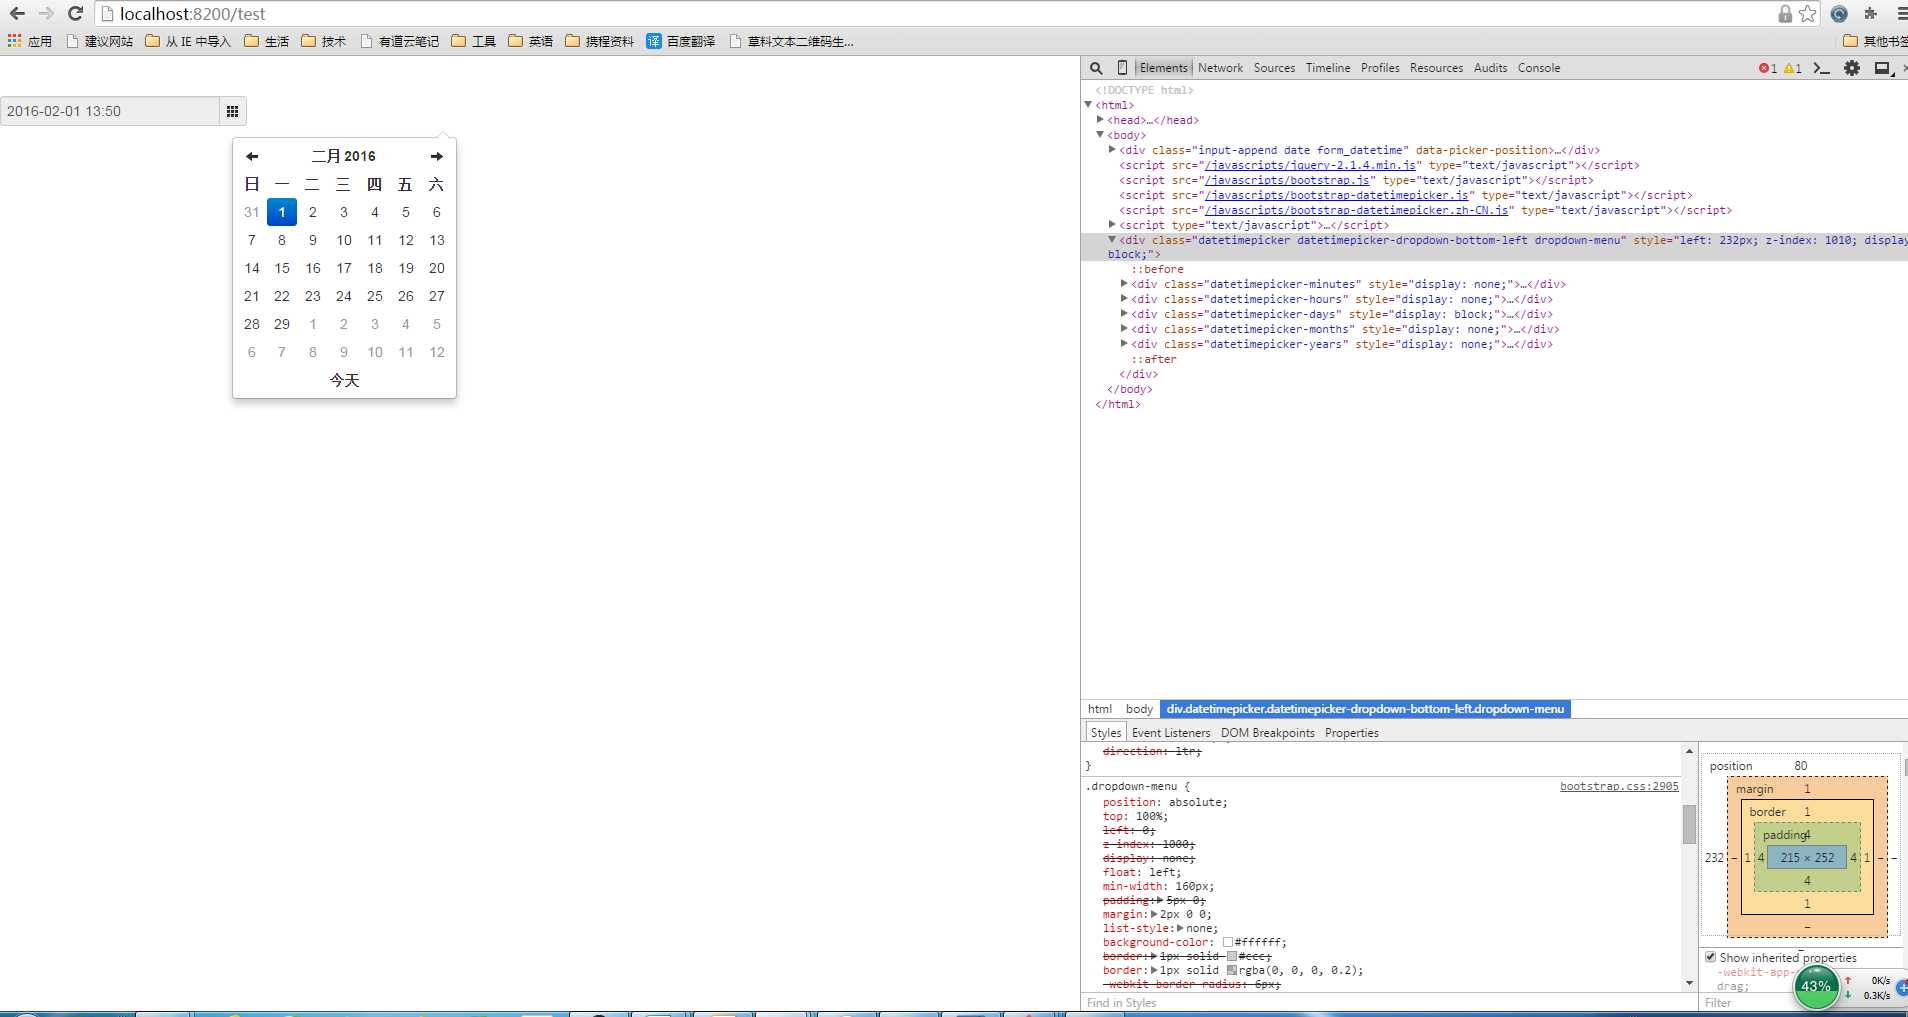Click the browser address bar
The image size is (1908, 1017).
click(940, 14)
